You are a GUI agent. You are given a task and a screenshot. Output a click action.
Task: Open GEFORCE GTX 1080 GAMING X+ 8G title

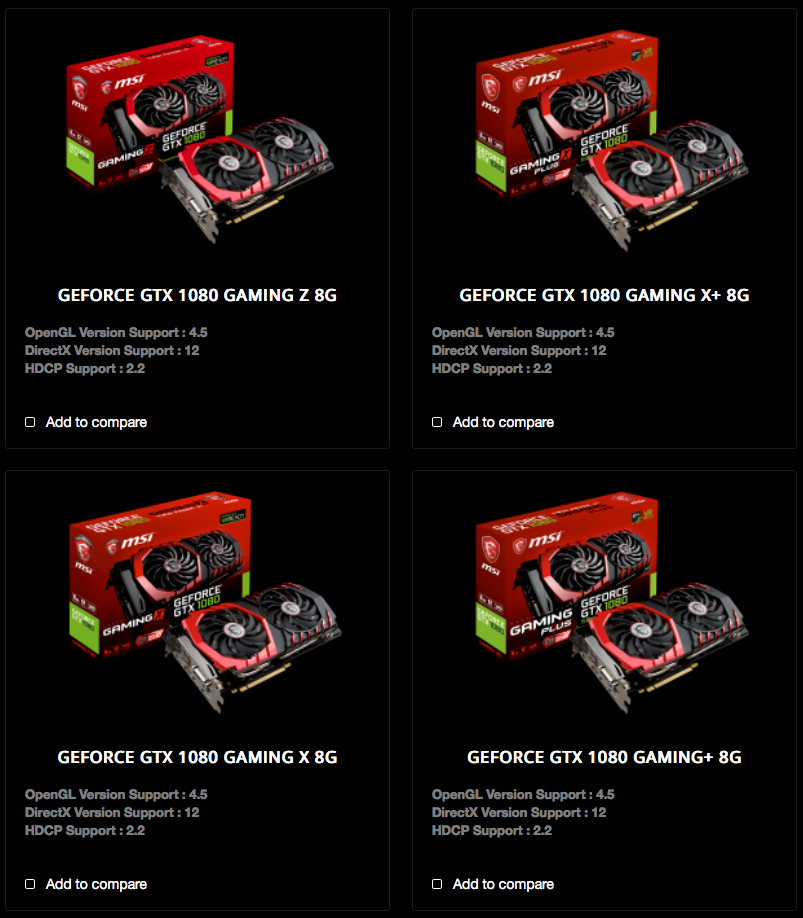click(604, 295)
